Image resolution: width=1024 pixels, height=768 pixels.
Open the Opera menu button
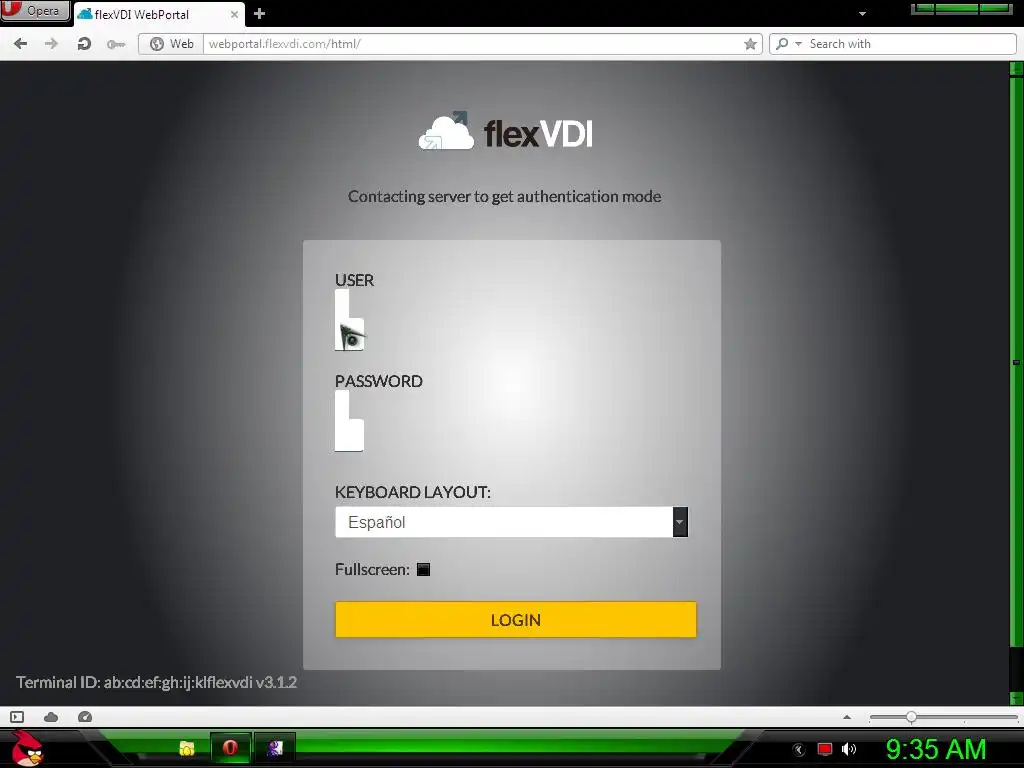point(35,10)
